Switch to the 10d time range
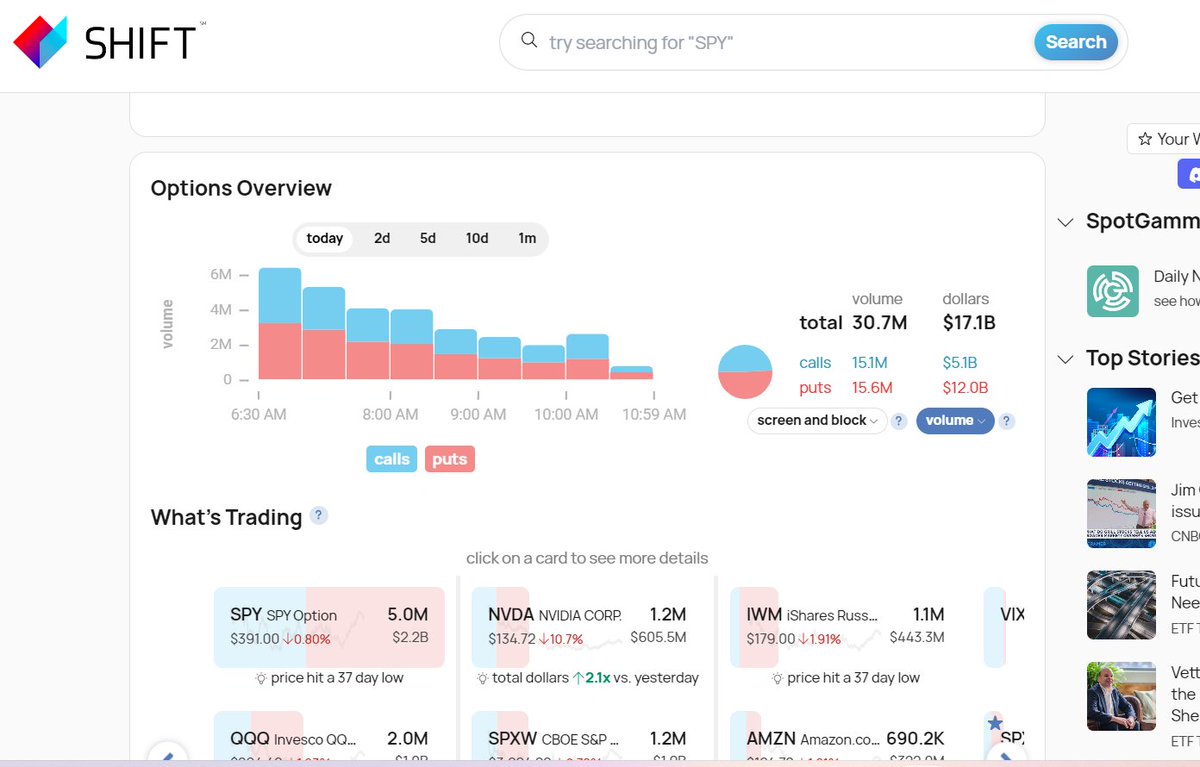Viewport: 1200px width, 767px height. (477, 238)
